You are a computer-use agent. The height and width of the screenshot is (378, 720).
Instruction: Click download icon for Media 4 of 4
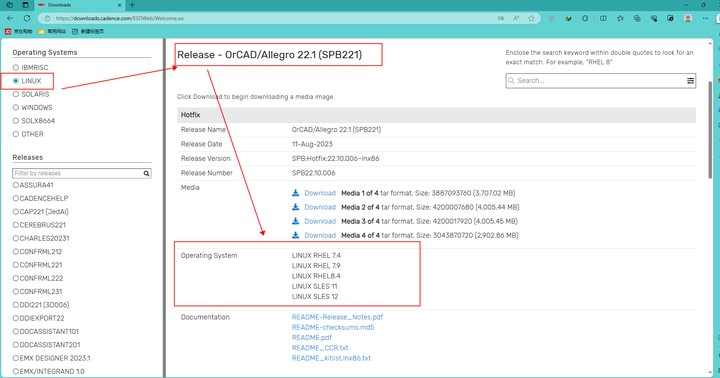point(296,235)
